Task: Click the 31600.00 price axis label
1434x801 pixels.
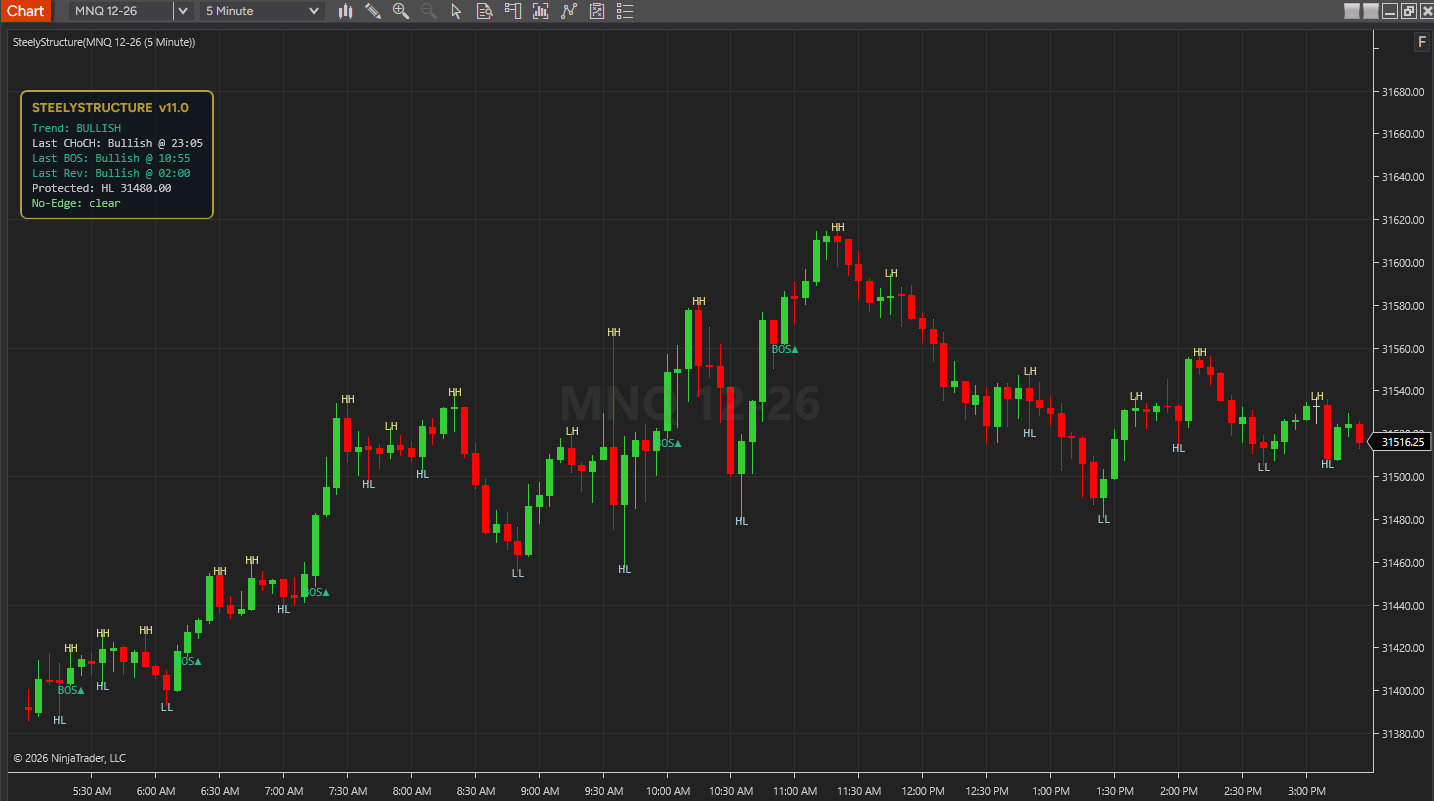Action: tap(1402, 263)
